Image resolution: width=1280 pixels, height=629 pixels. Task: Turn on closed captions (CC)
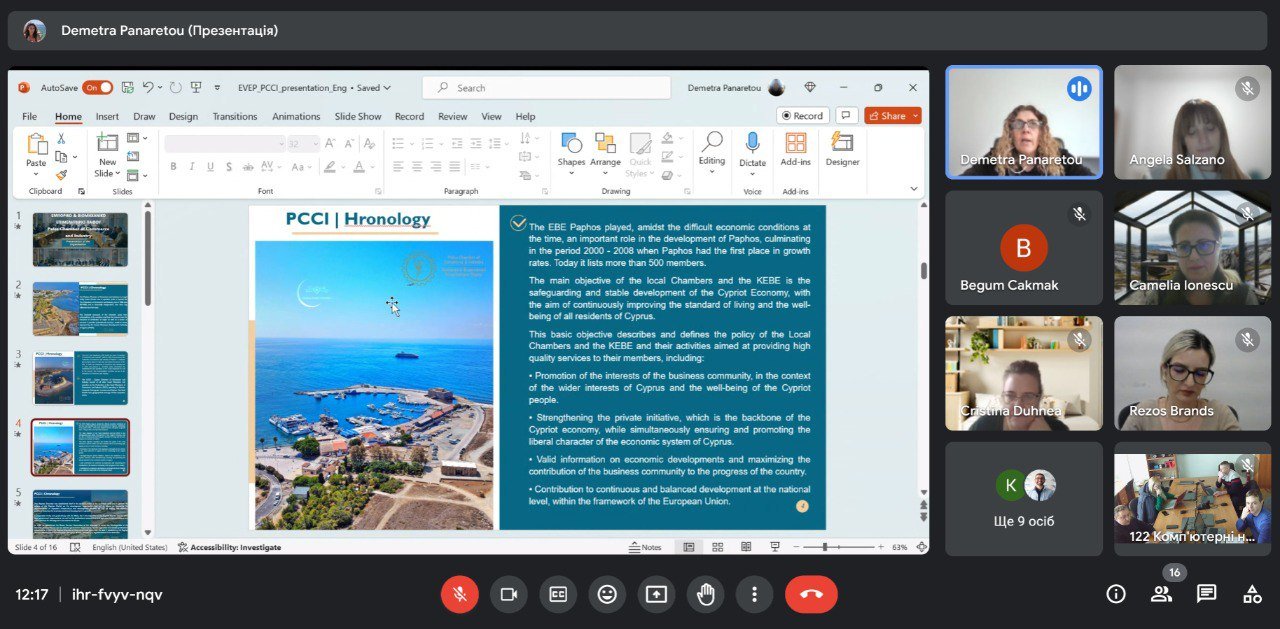pos(558,594)
